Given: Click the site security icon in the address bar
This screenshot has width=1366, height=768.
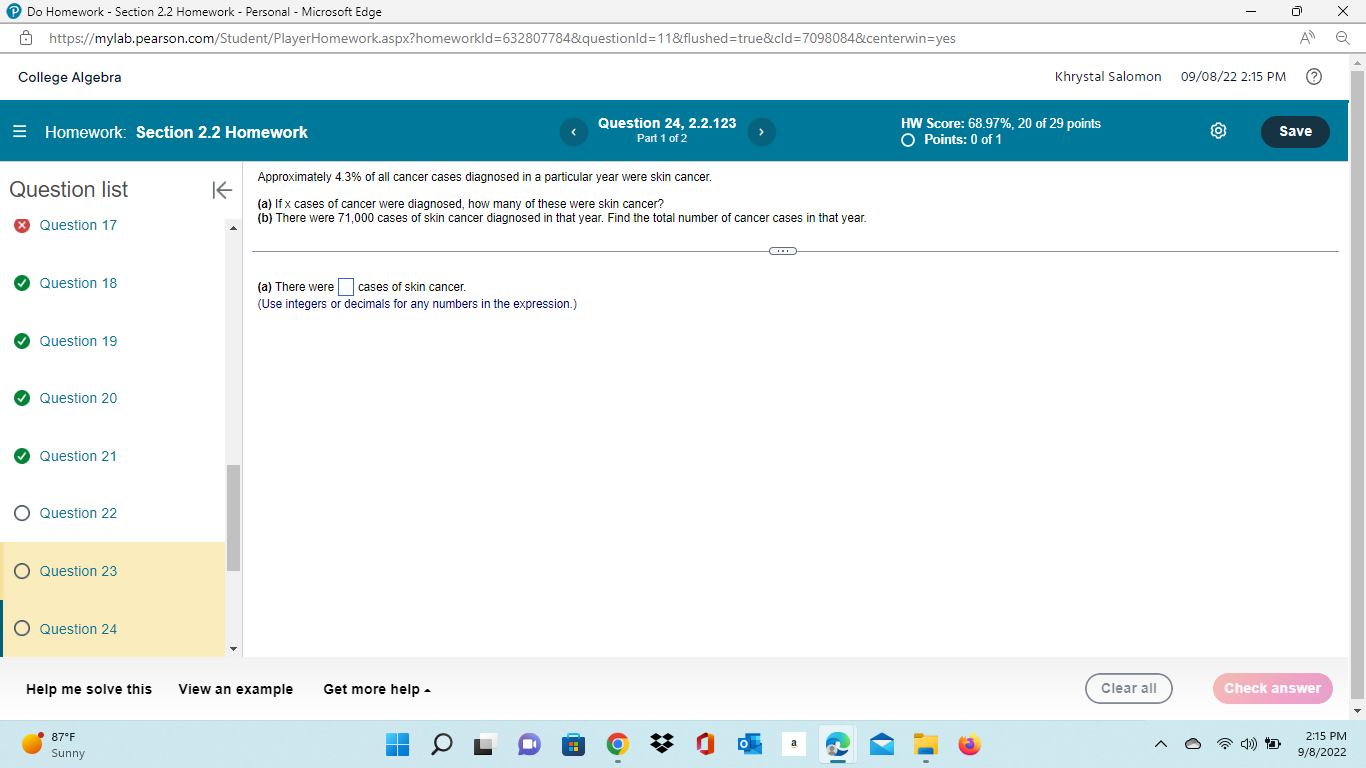Looking at the screenshot, I should (27, 36).
